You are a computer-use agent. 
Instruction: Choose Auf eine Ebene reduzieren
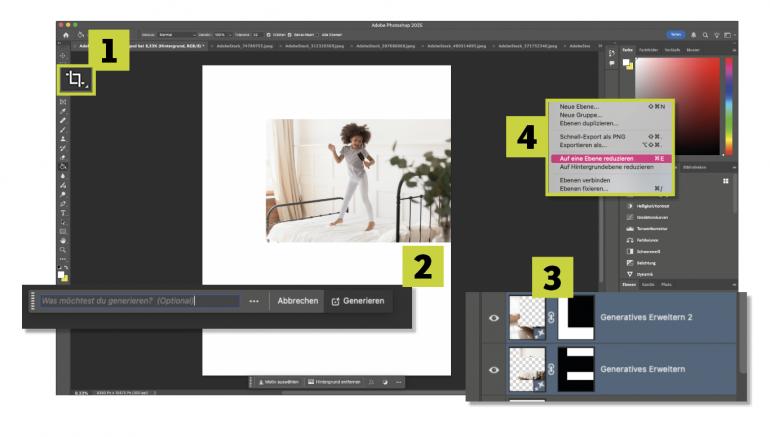[x=611, y=159]
